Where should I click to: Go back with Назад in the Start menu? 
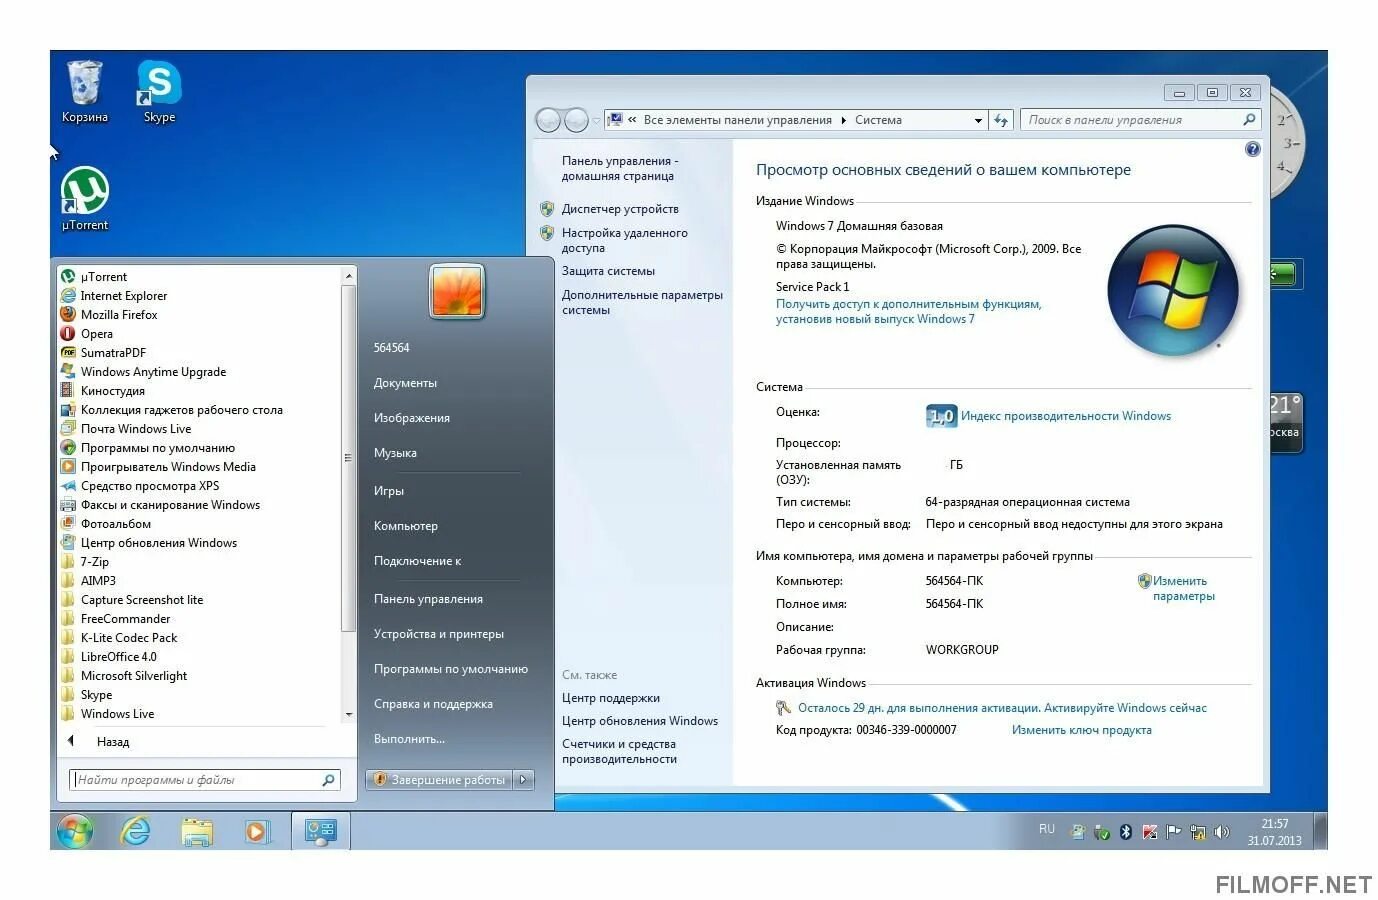point(113,742)
